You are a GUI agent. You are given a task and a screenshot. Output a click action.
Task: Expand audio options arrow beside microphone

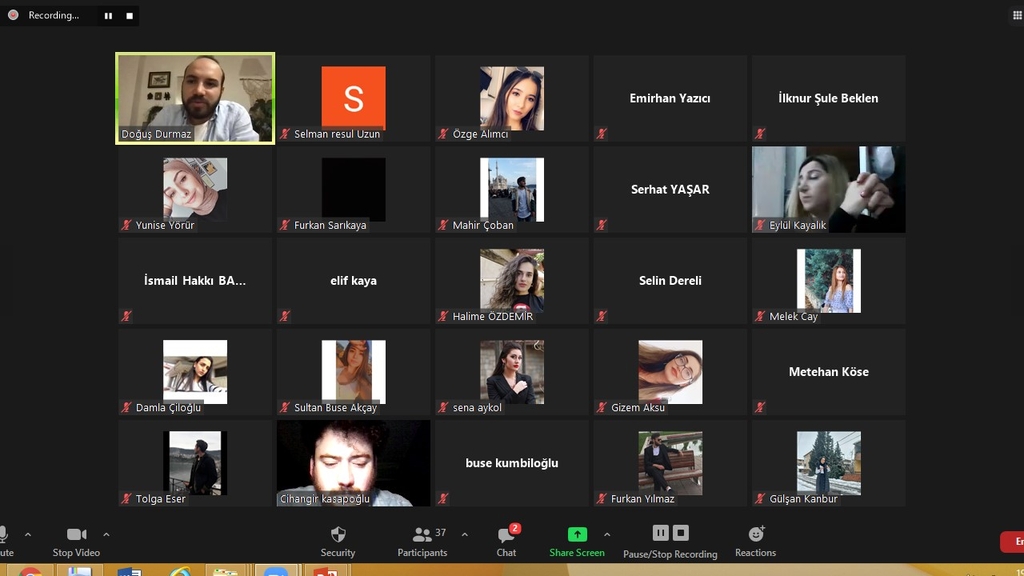point(28,535)
